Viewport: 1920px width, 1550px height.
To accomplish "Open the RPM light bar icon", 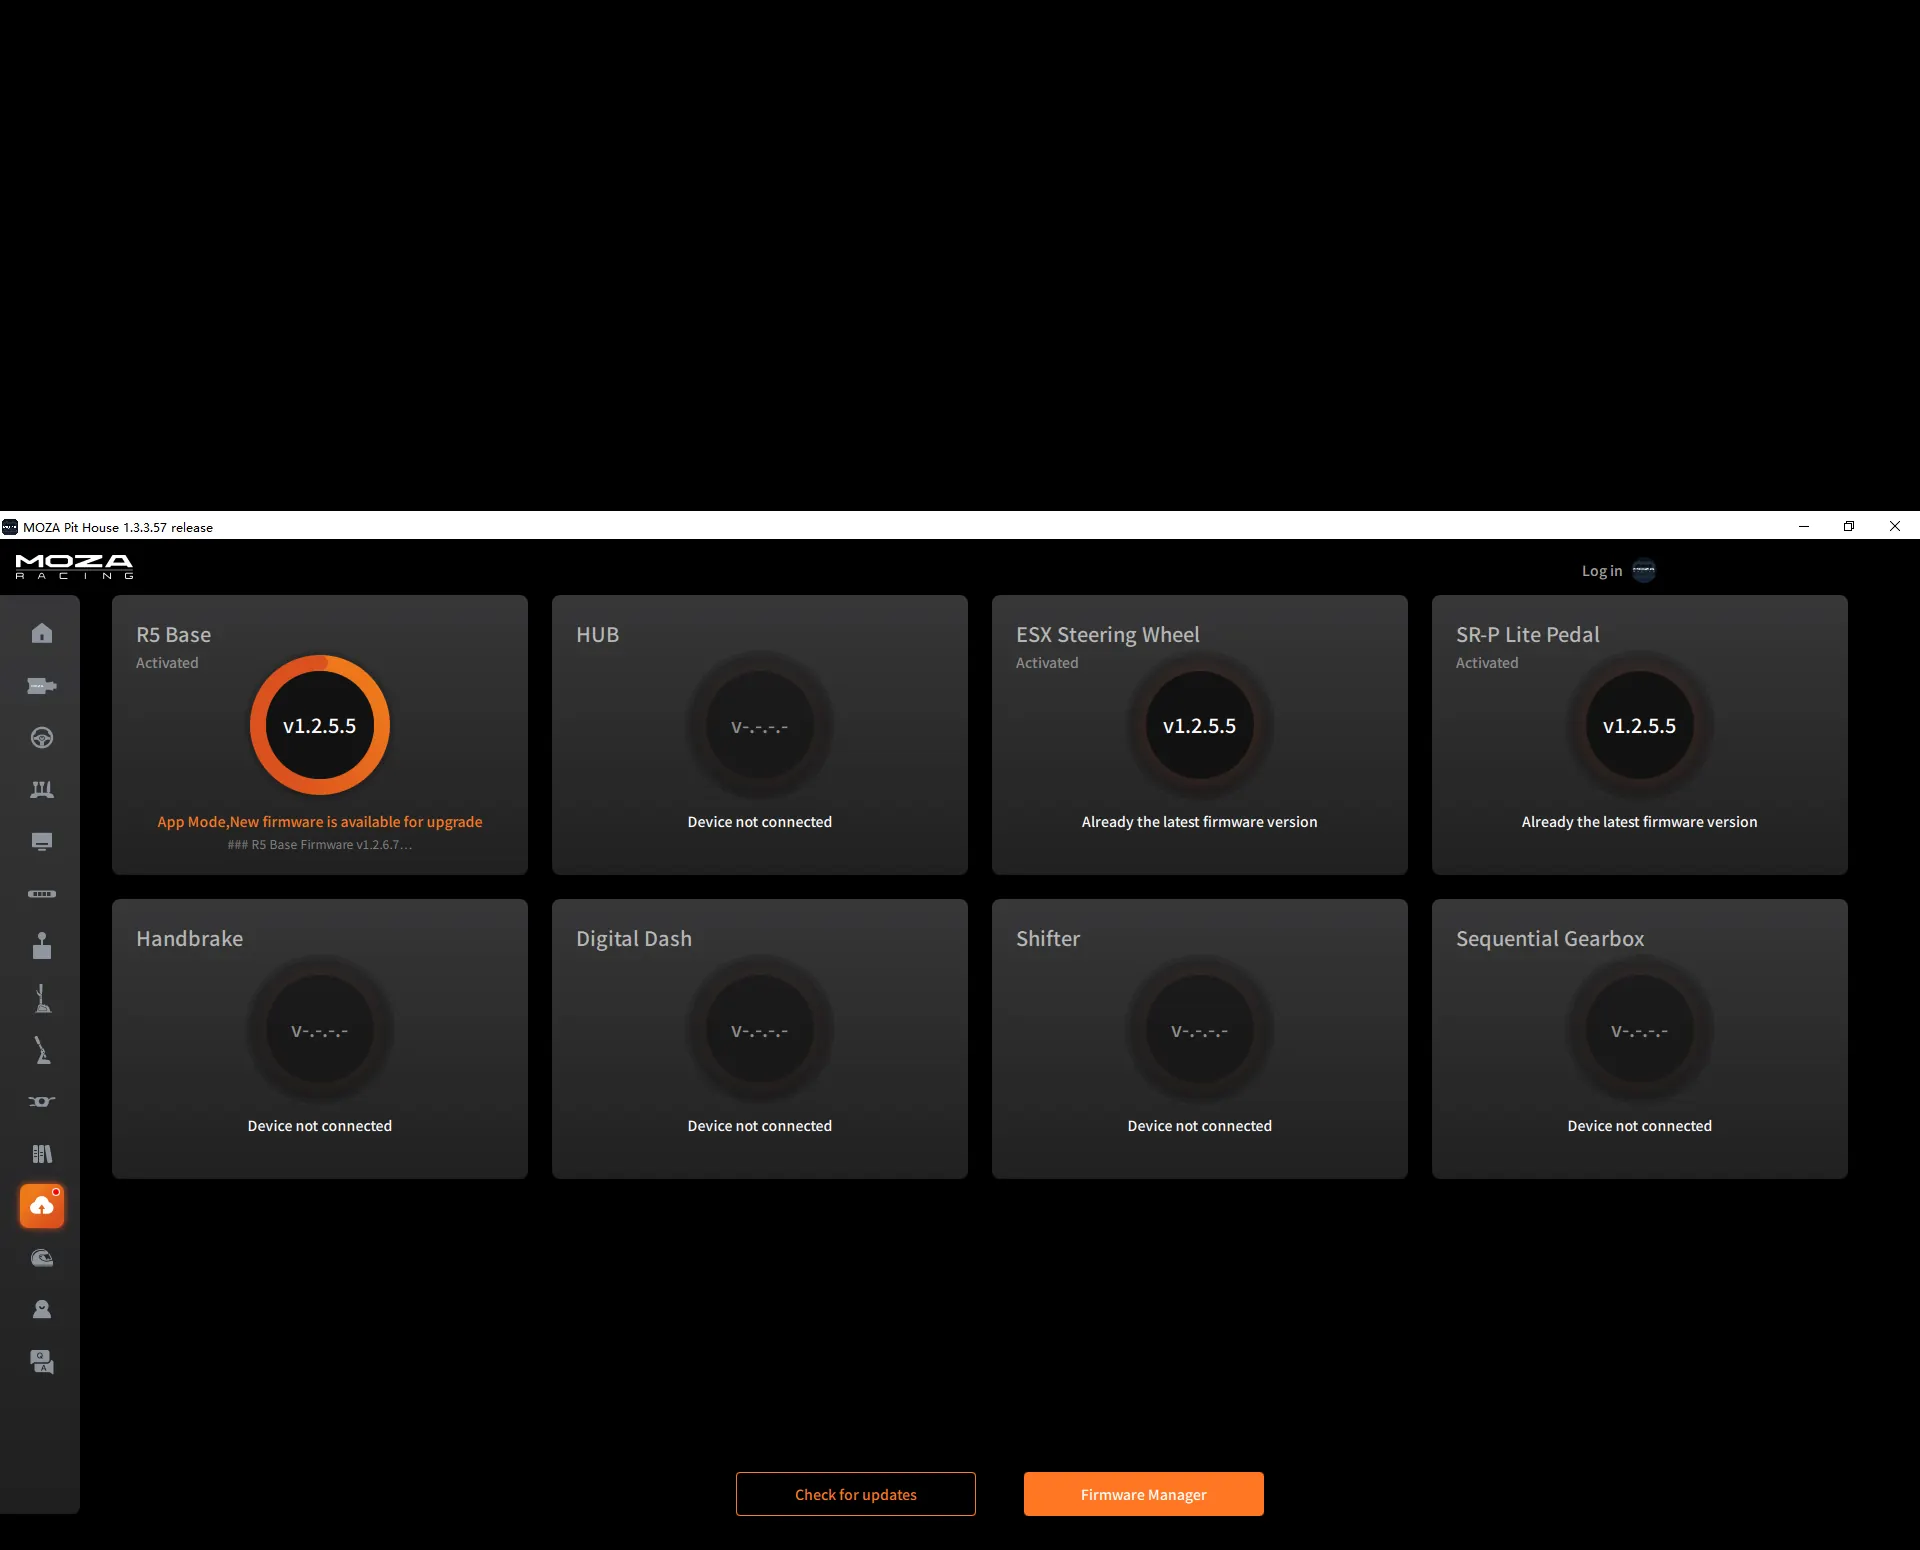I will [x=42, y=894].
